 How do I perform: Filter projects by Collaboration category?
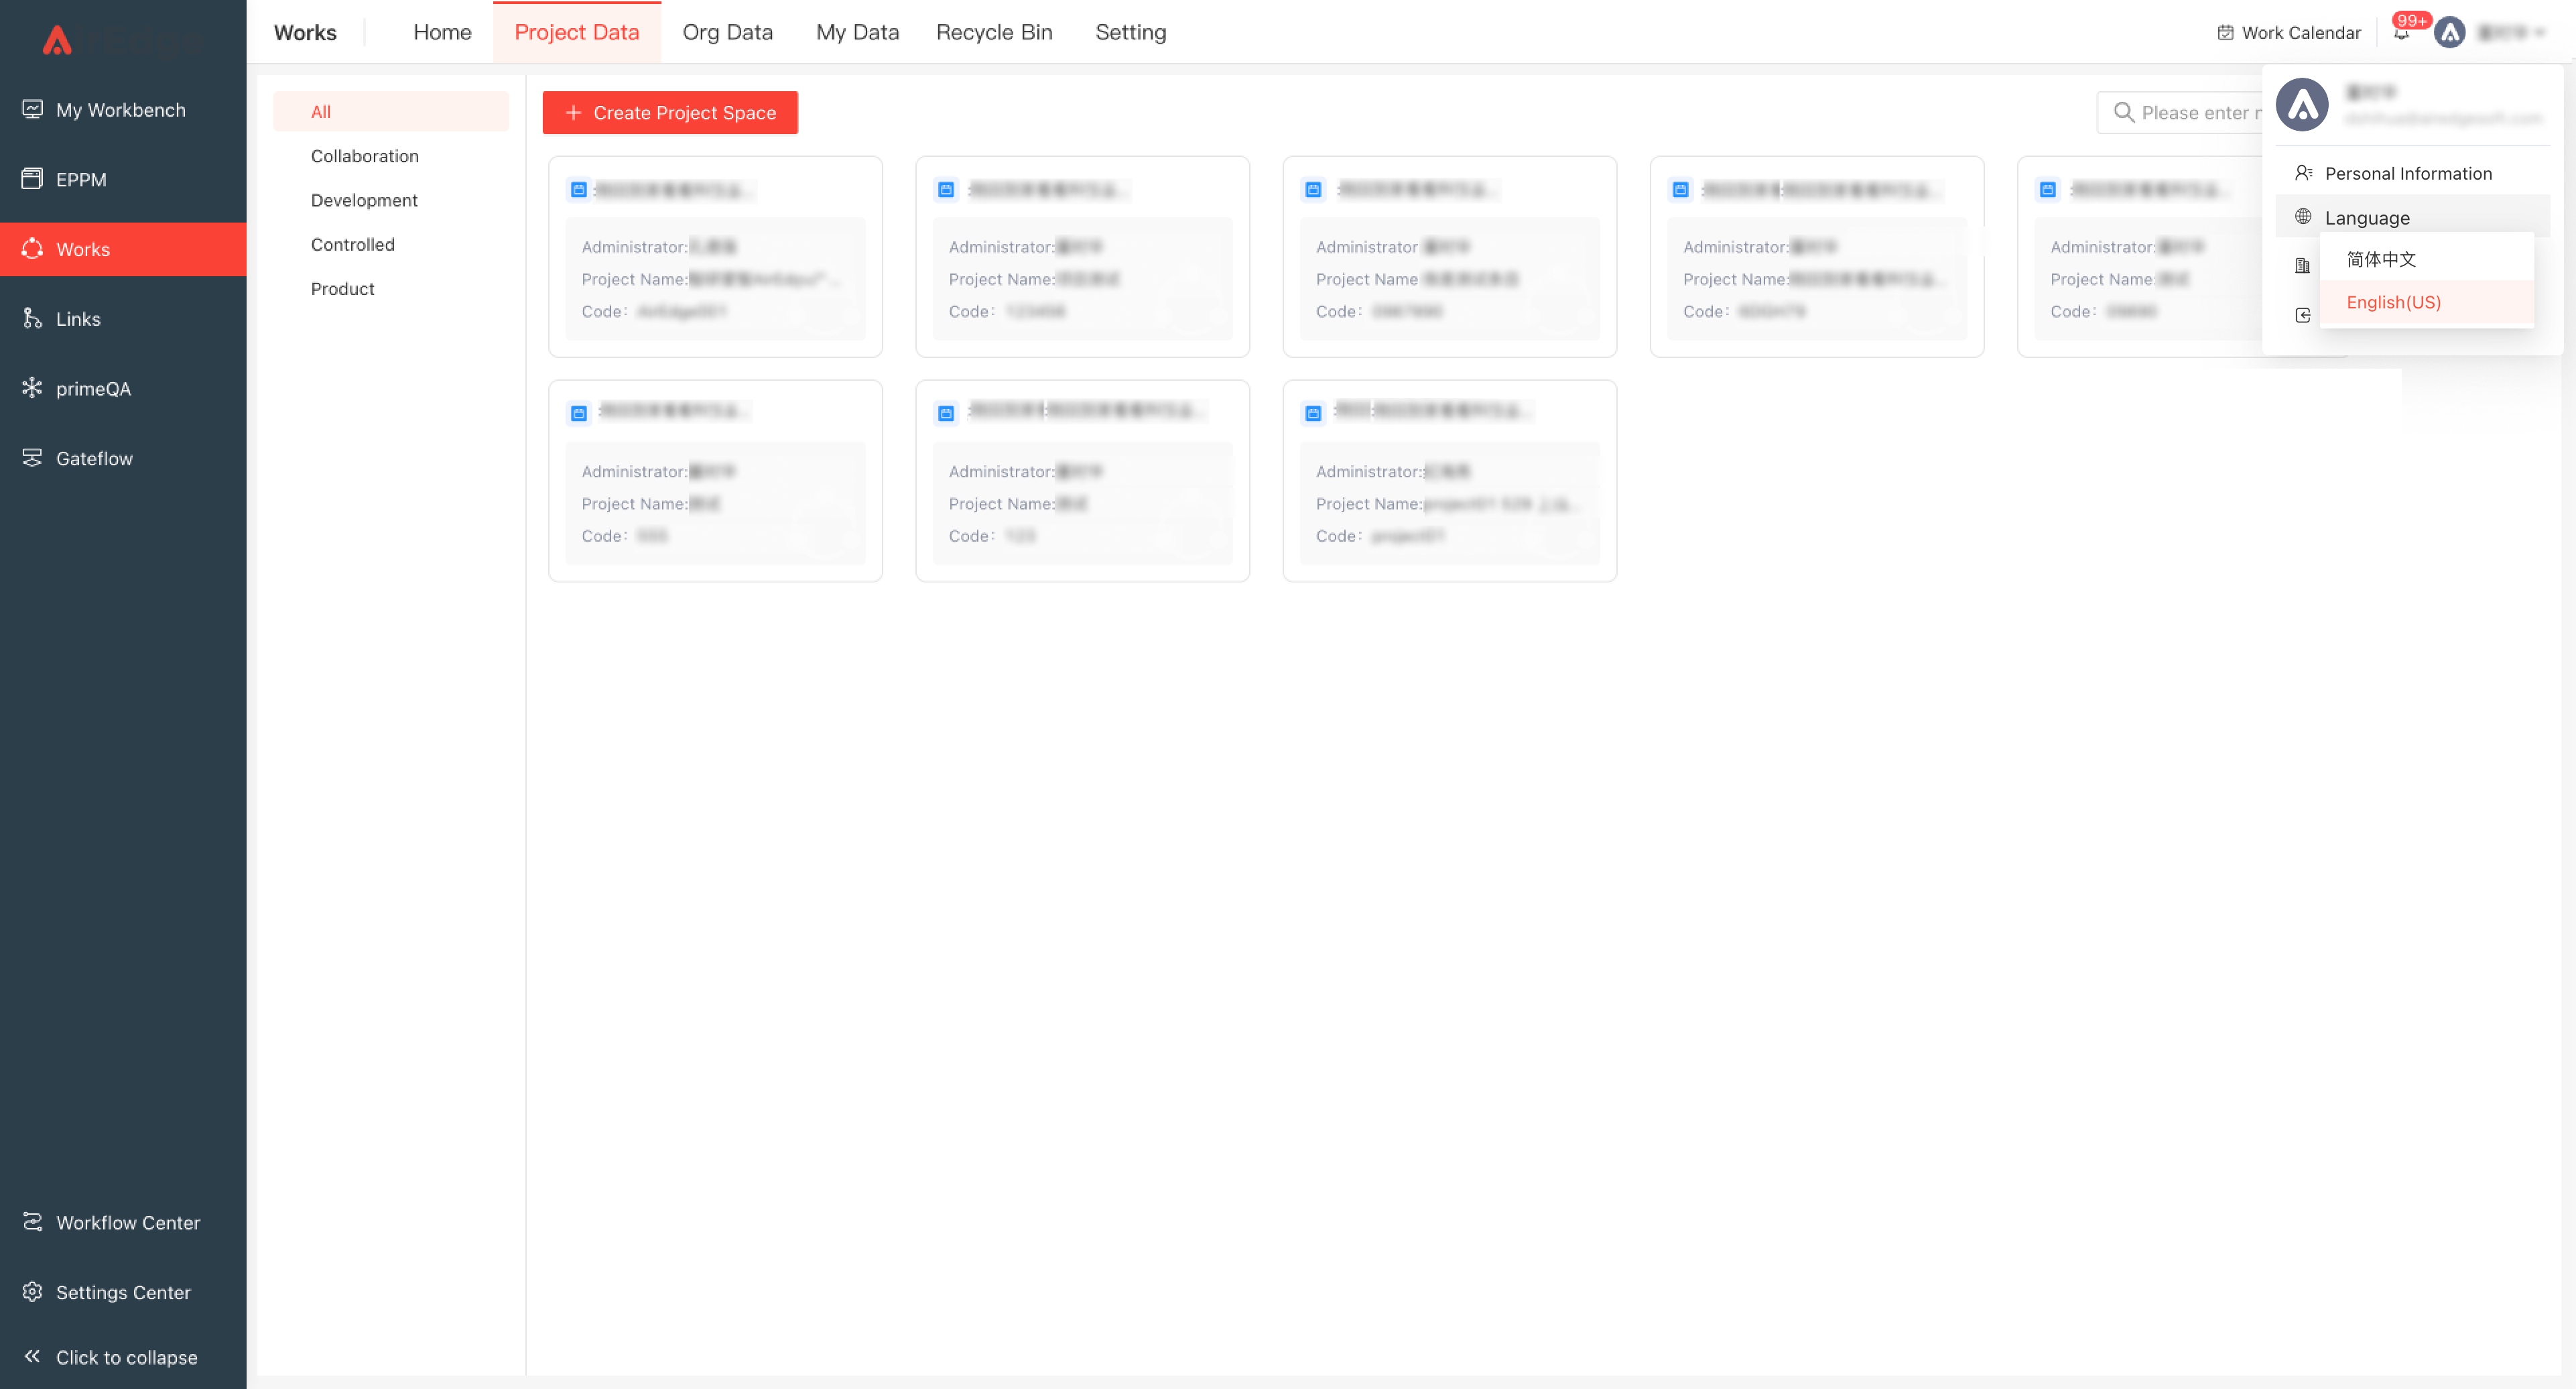365,156
